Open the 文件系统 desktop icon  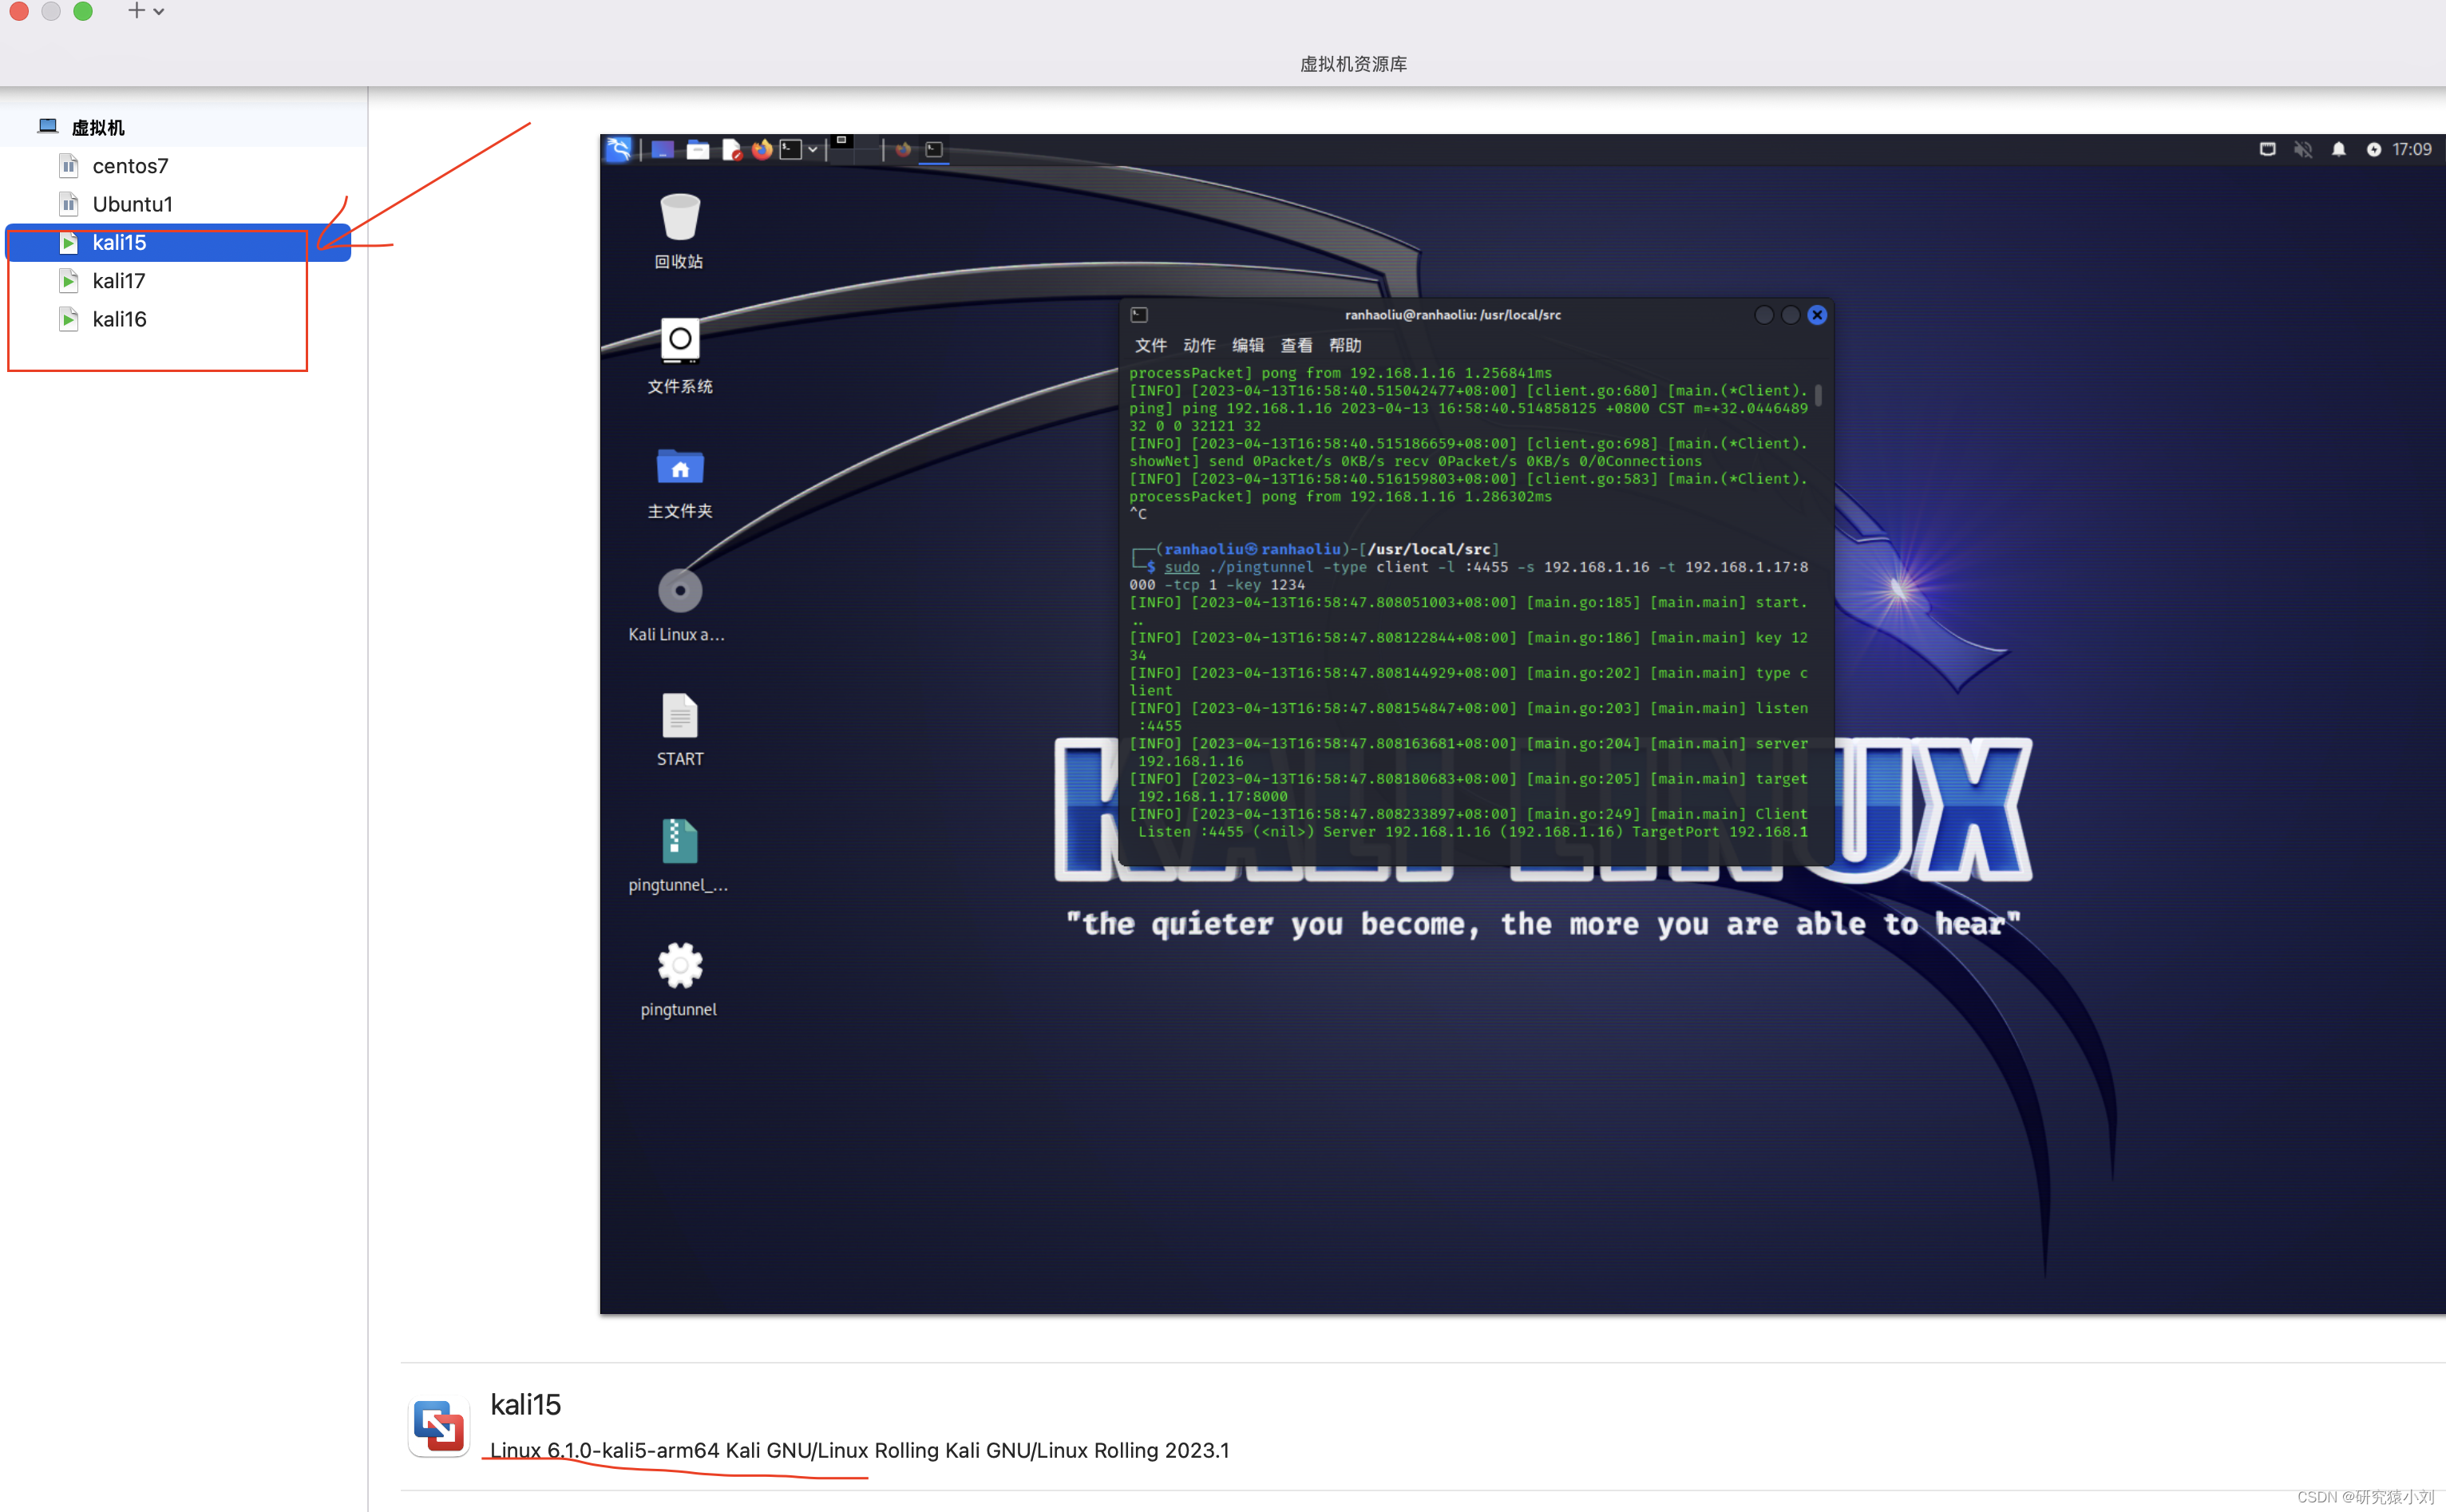pyautogui.click(x=680, y=356)
